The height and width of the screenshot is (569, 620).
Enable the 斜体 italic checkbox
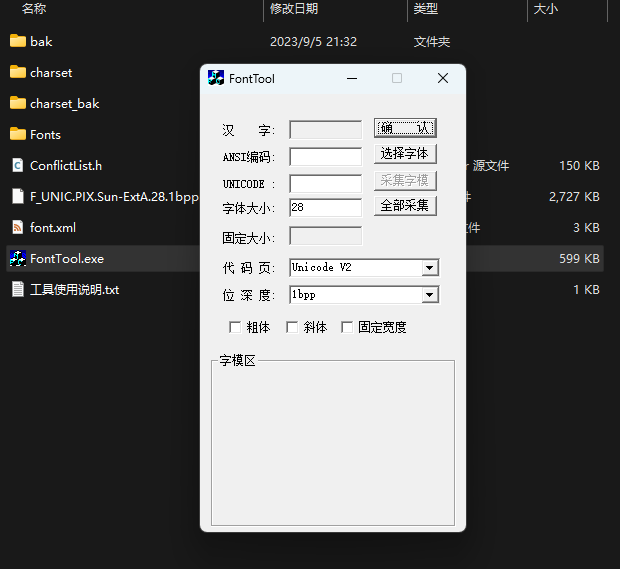pos(292,327)
